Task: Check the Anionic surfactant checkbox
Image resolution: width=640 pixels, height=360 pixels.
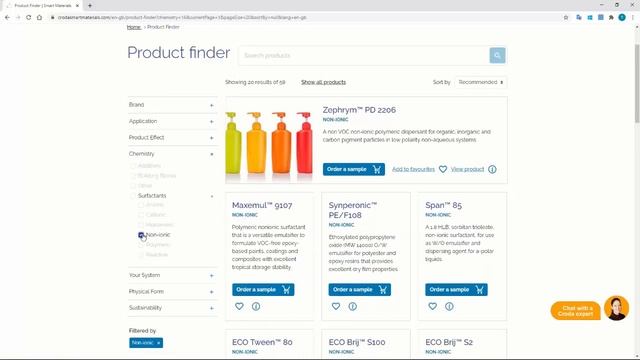Action: point(141,205)
